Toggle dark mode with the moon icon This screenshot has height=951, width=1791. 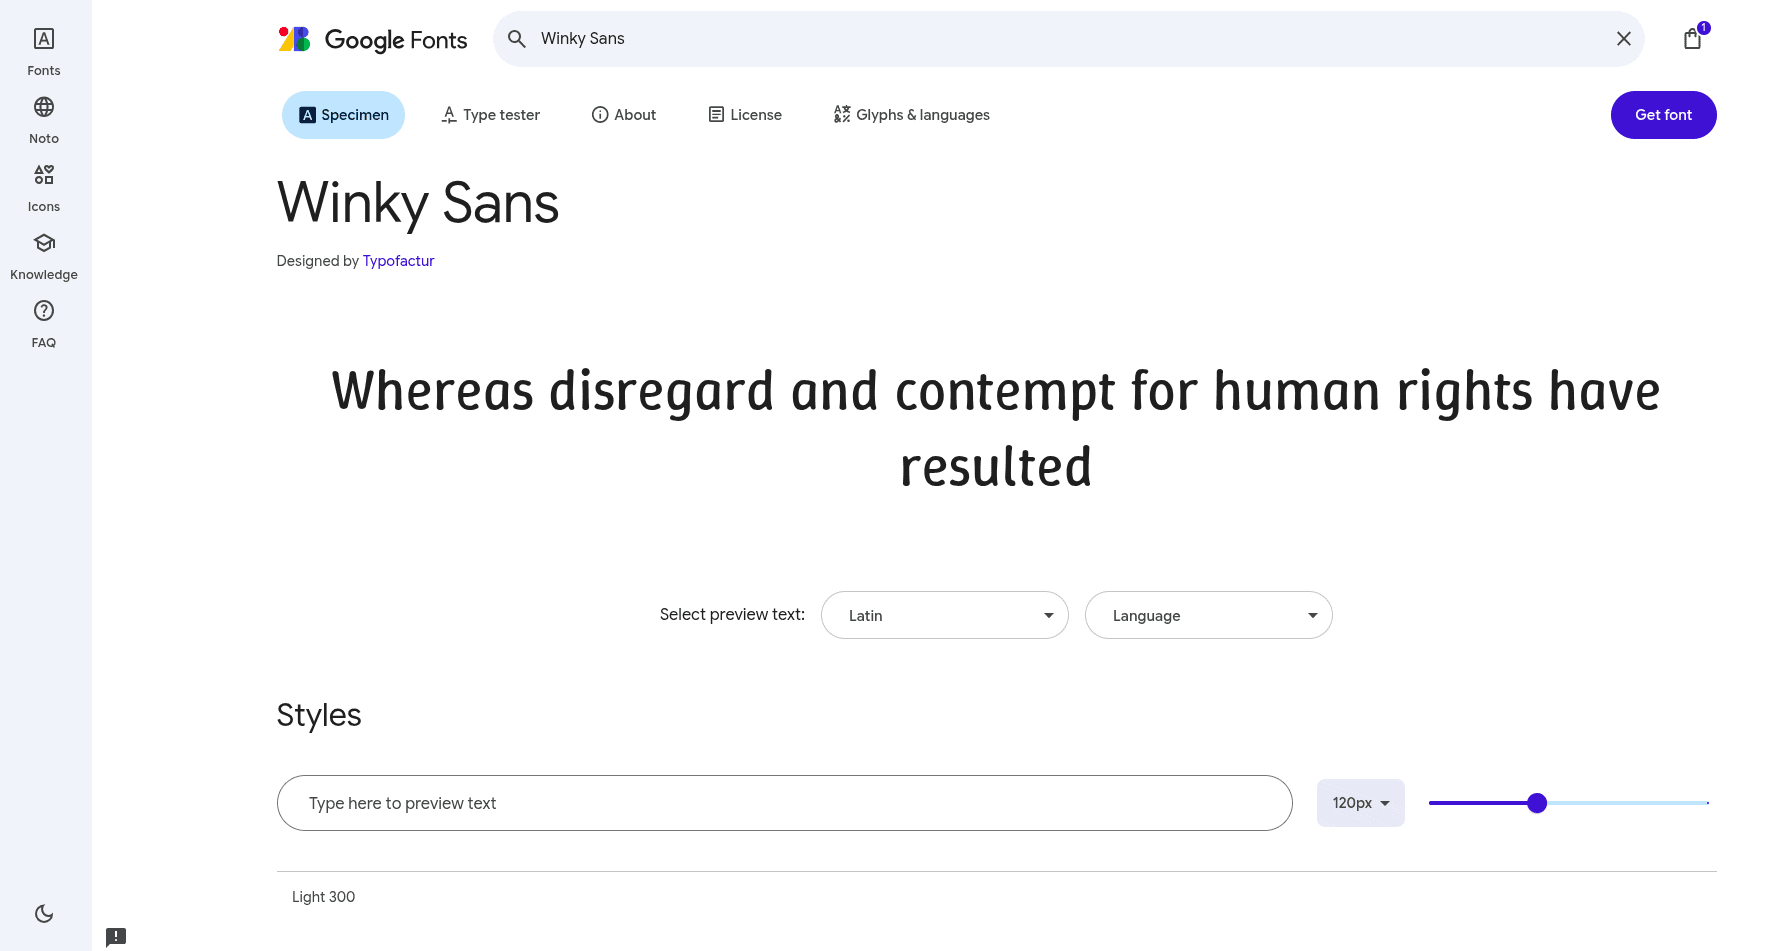pyautogui.click(x=43, y=913)
